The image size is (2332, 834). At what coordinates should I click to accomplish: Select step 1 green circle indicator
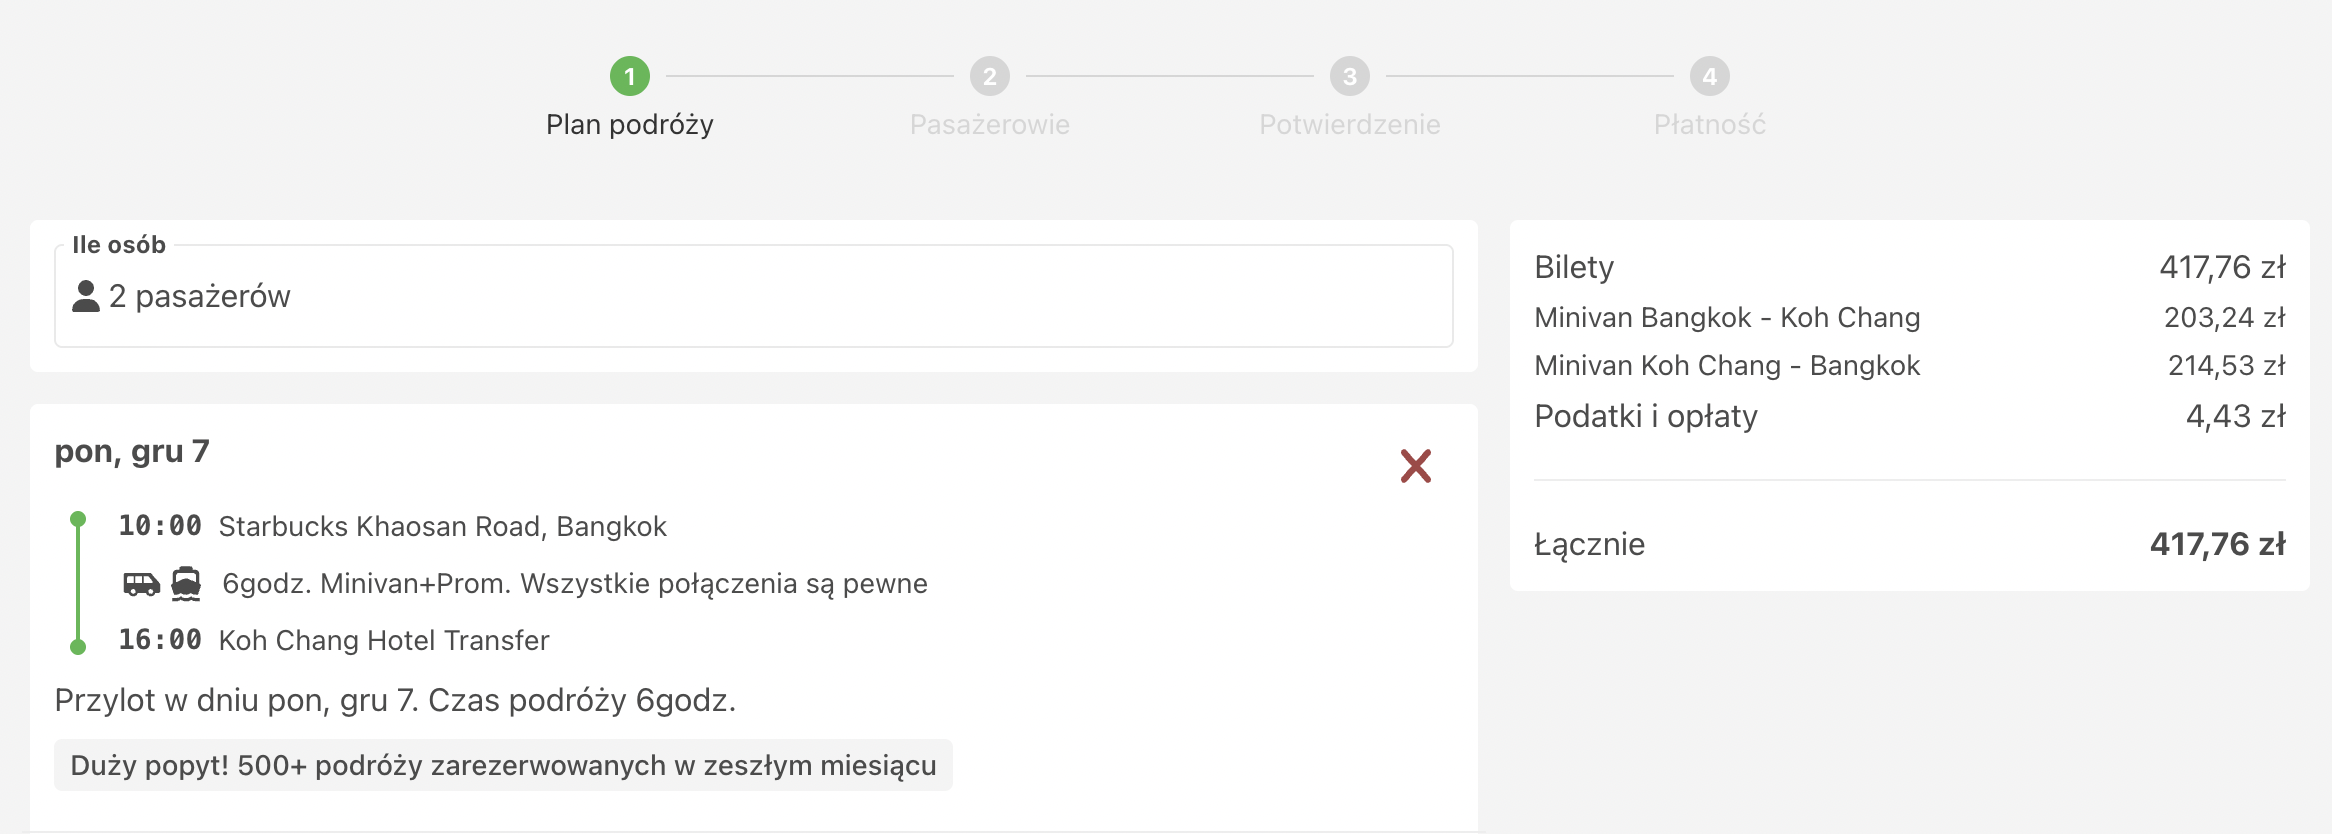[x=630, y=76]
